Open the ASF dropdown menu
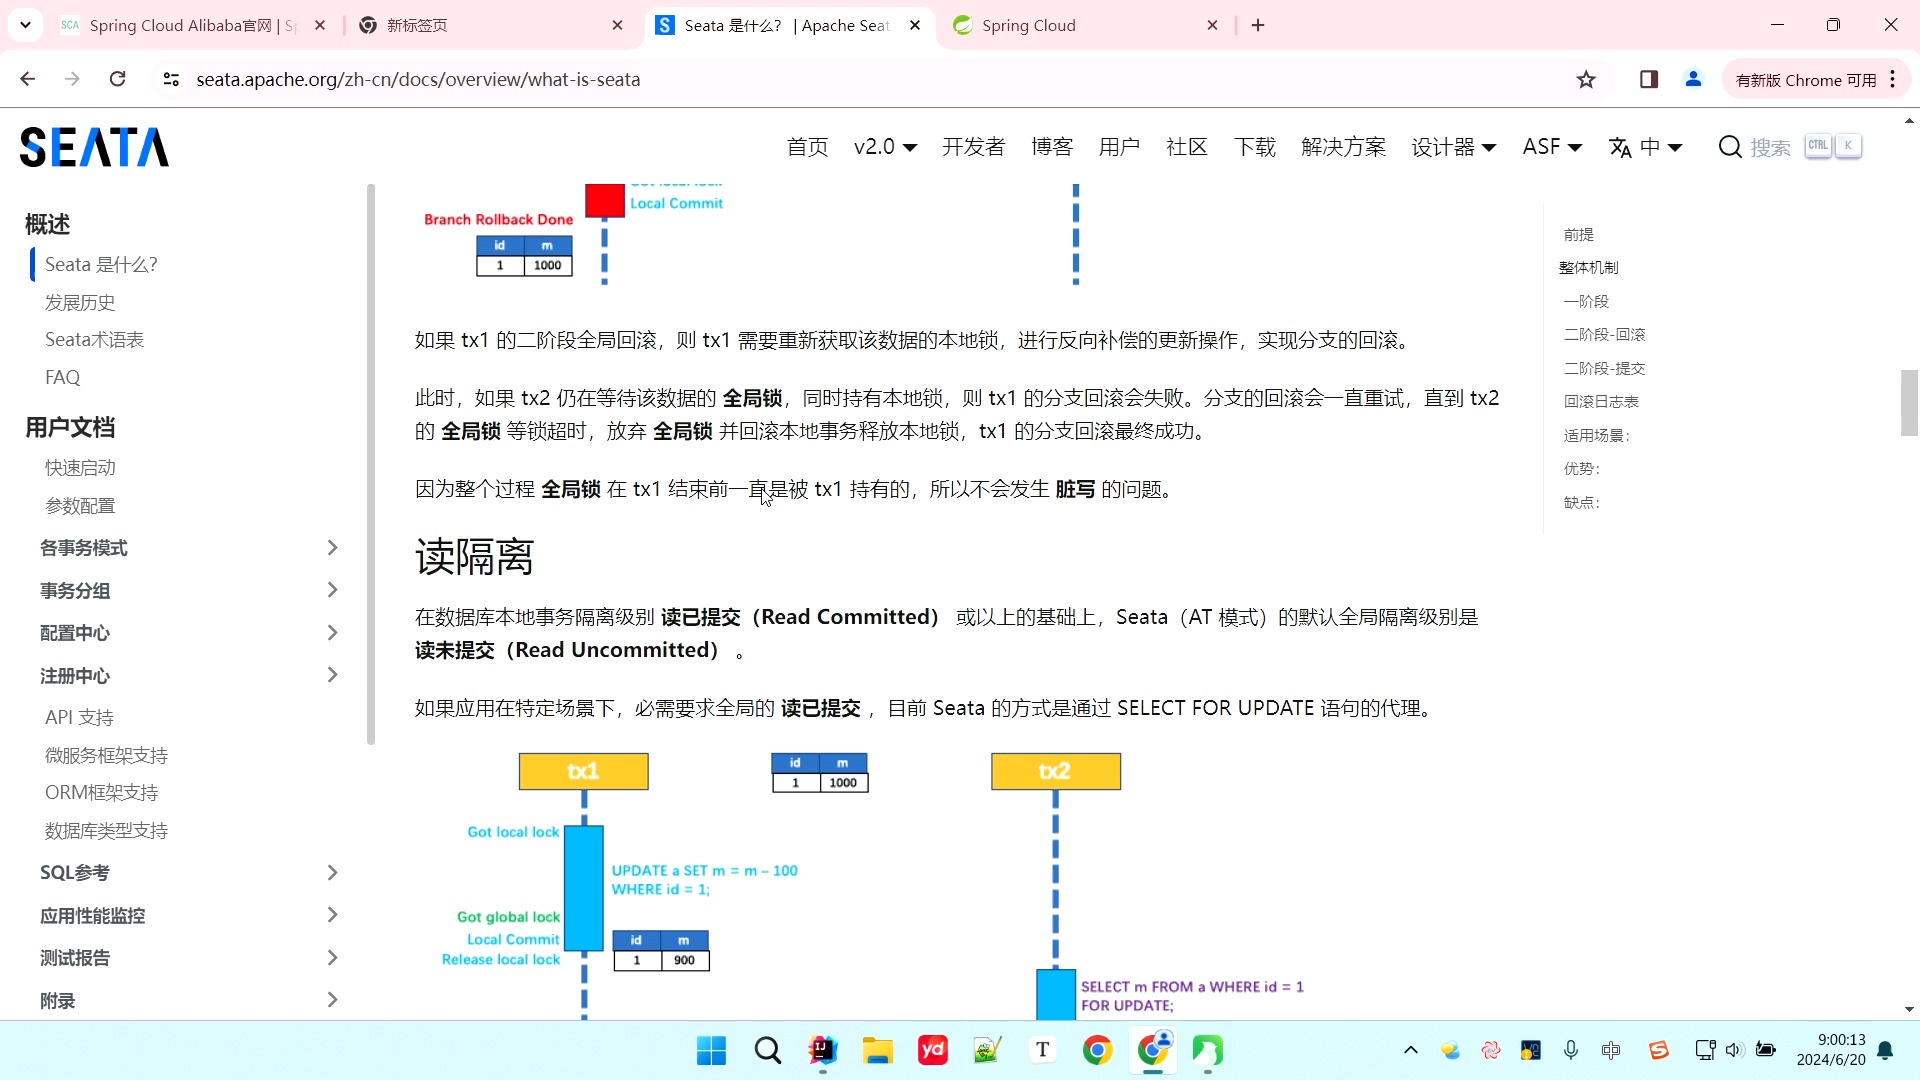The height and width of the screenshot is (1080, 1920). [x=1552, y=147]
